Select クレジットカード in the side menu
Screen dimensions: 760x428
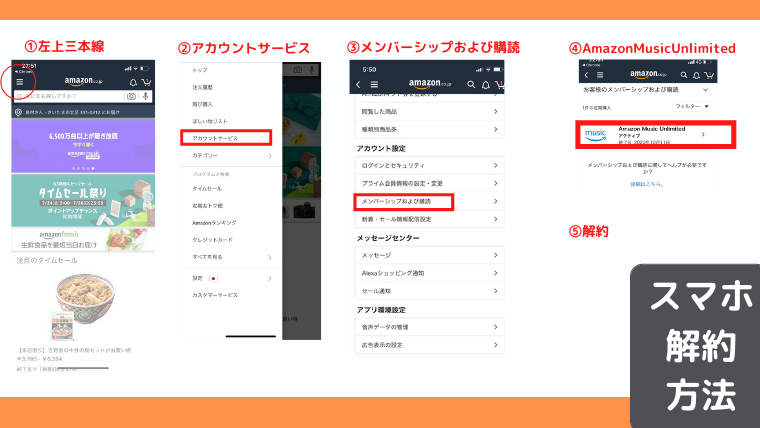point(212,240)
